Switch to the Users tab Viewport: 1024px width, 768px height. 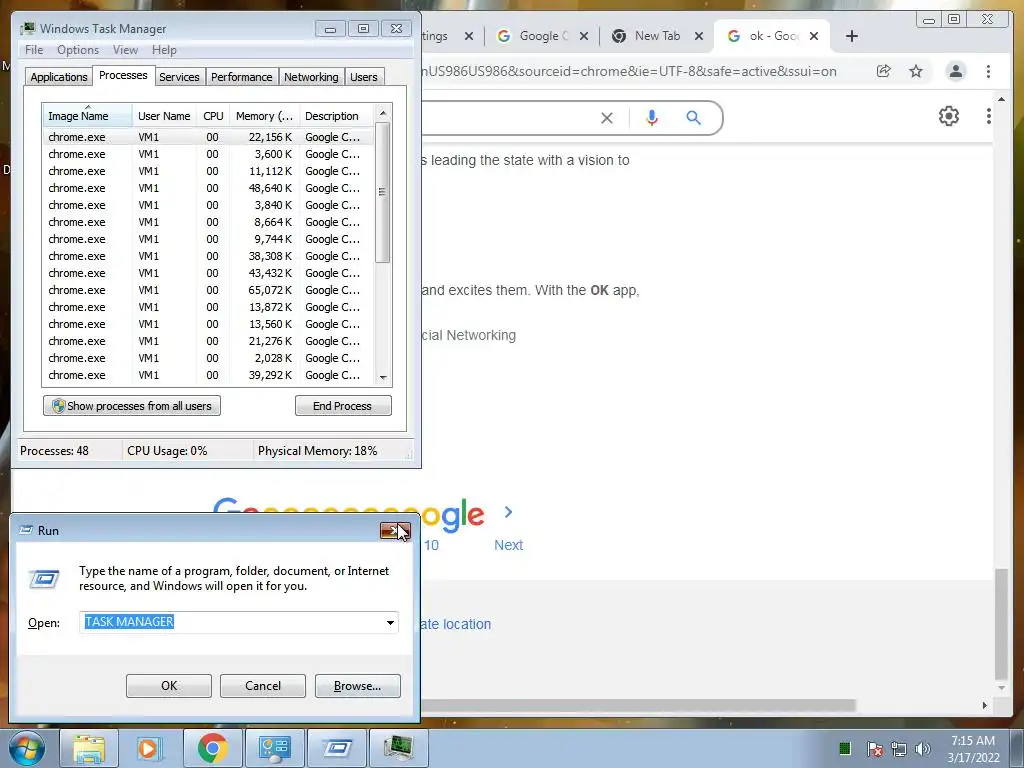tap(363, 77)
